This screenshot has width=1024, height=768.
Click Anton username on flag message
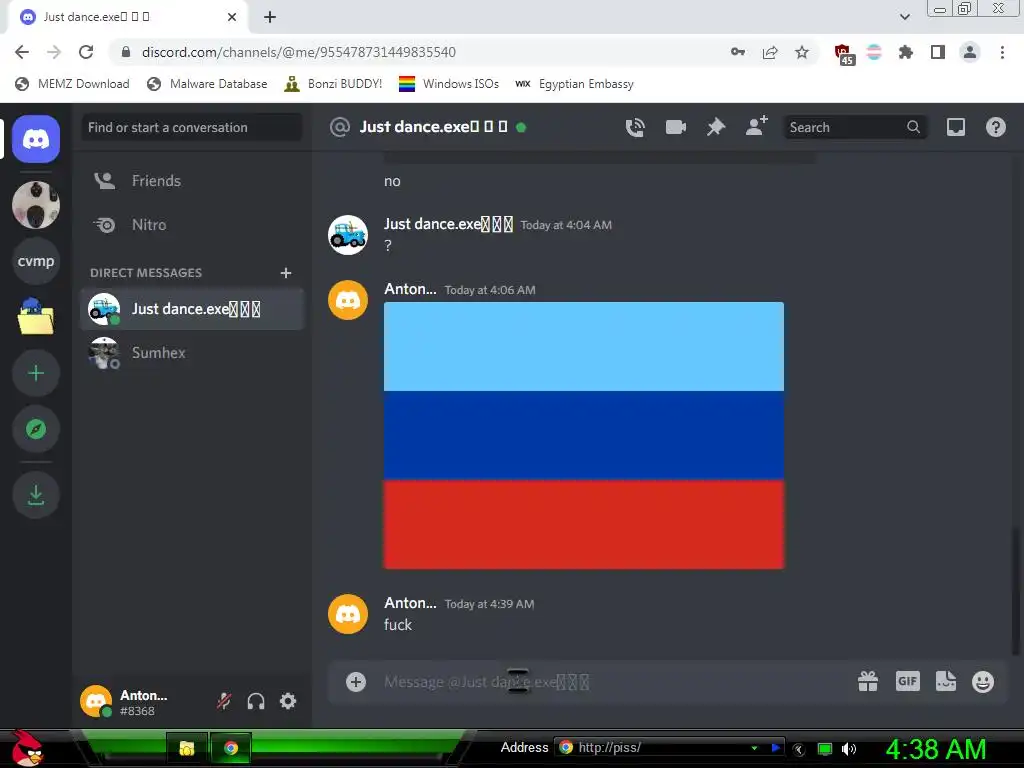click(x=410, y=289)
